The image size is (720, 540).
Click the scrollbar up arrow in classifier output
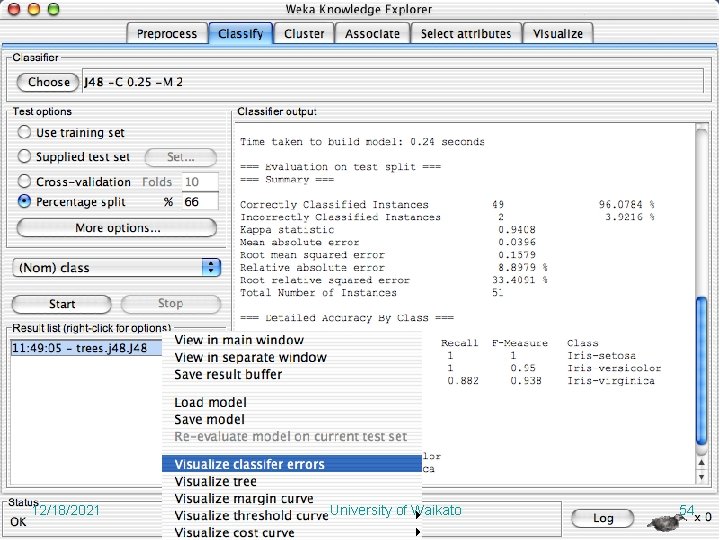pyautogui.click(x=701, y=463)
